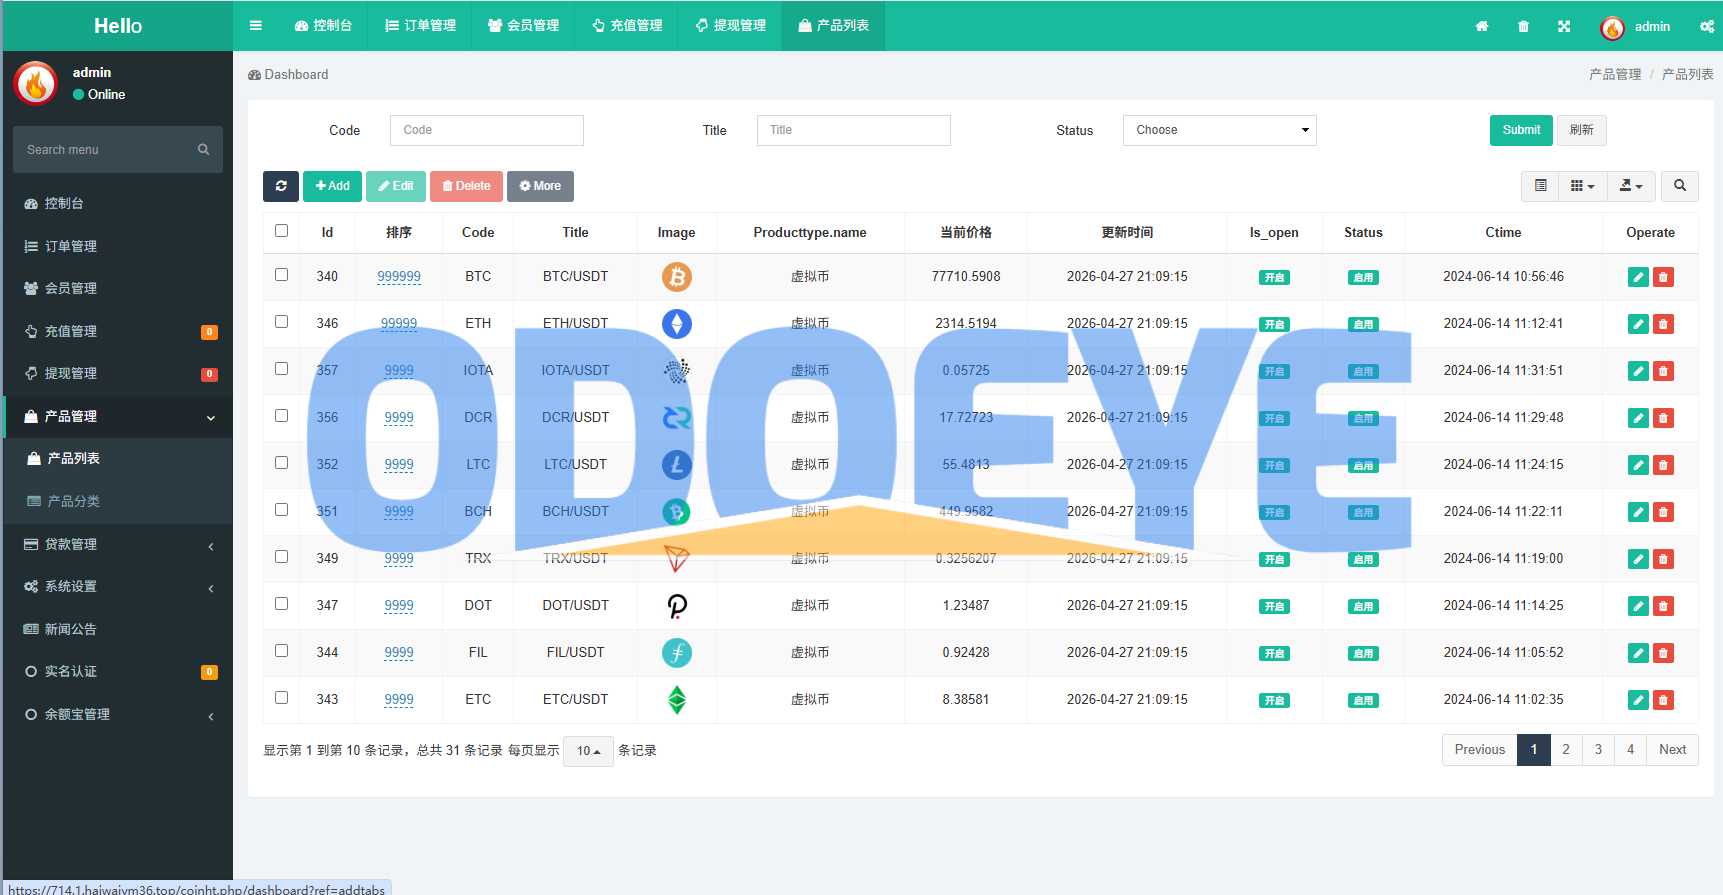Screen dimensions: 1723x895
Task: Check the ETH row checkbox
Action: click(x=282, y=322)
